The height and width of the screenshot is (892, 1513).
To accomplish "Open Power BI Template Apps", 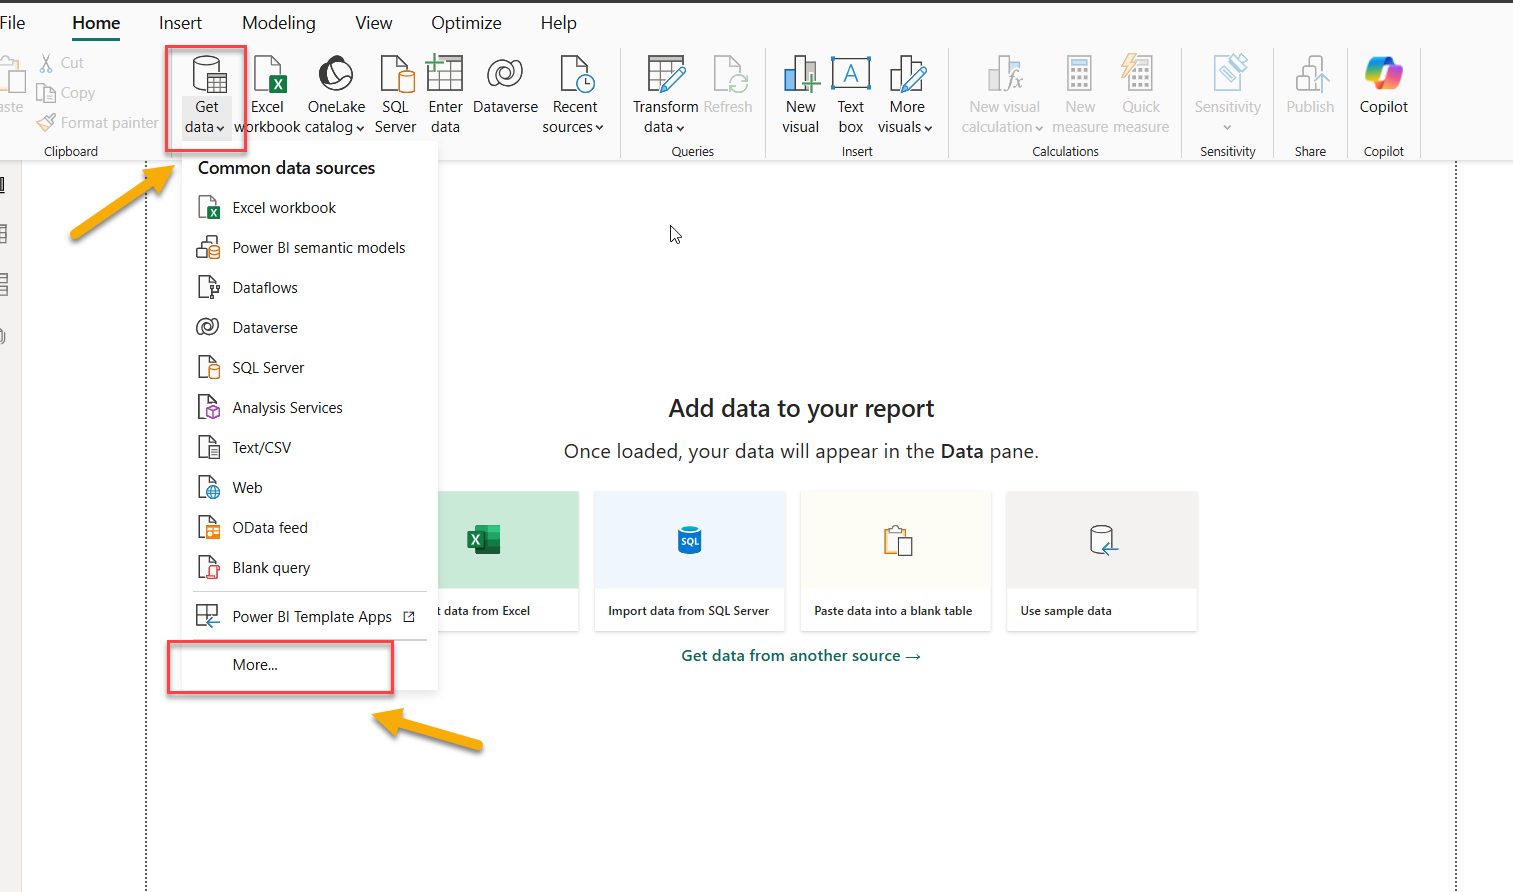I will pyautogui.click(x=310, y=617).
